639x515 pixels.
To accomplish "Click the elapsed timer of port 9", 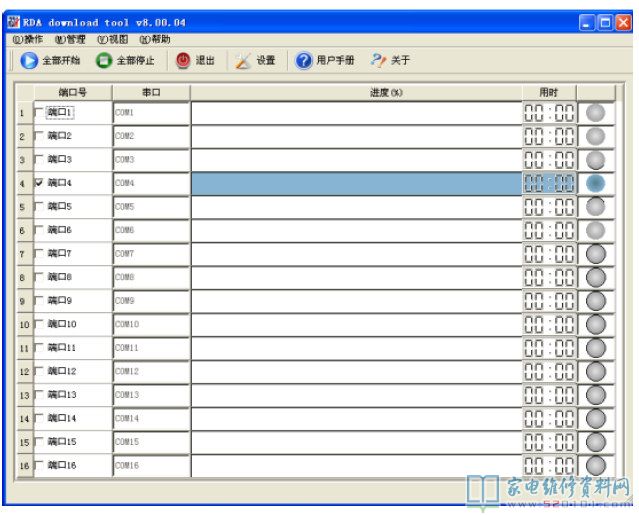I will pos(549,301).
